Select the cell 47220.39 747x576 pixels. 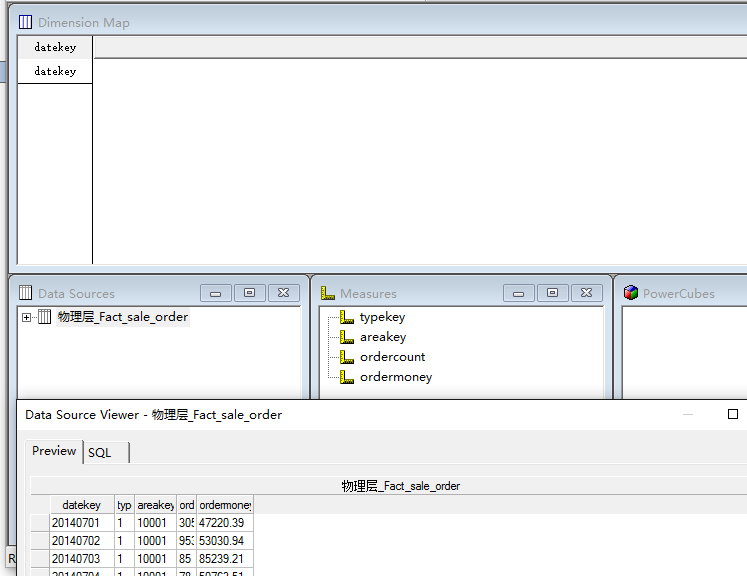point(225,523)
